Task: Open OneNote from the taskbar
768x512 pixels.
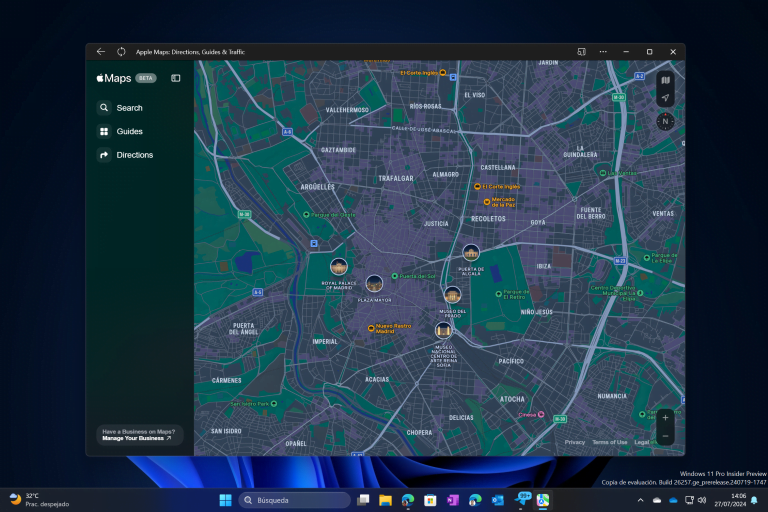Action: [x=453, y=500]
